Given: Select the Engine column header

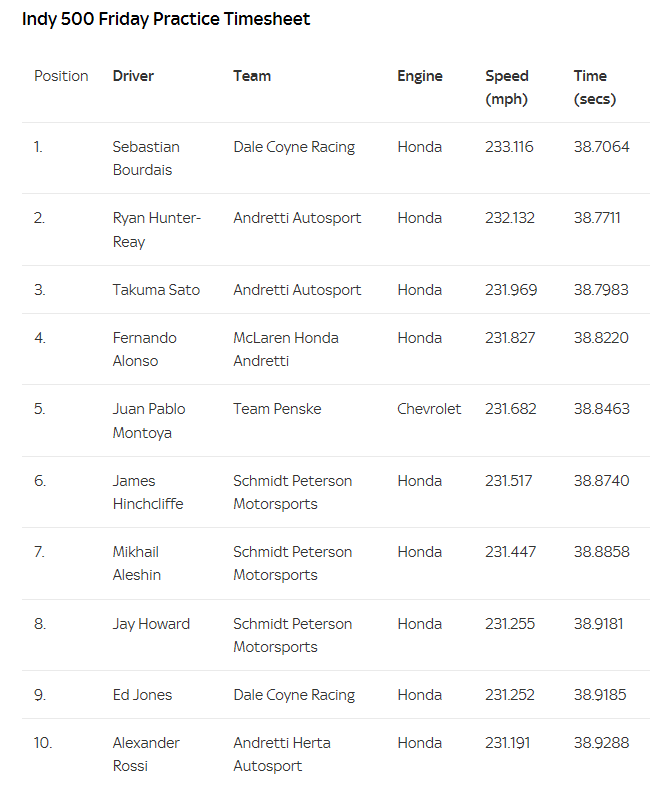Looking at the screenshot, I should 419,76.
